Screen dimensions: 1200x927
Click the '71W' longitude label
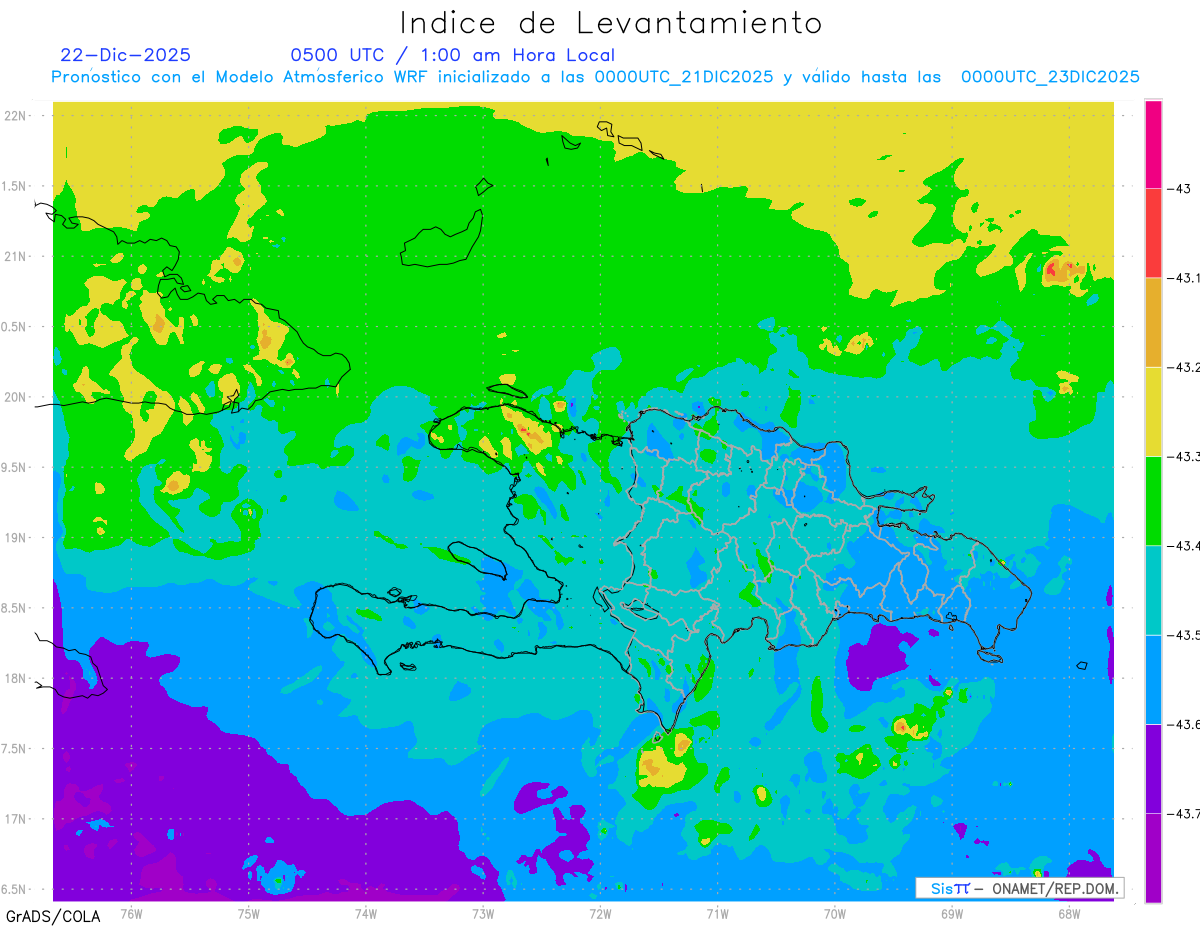(717, 913)
